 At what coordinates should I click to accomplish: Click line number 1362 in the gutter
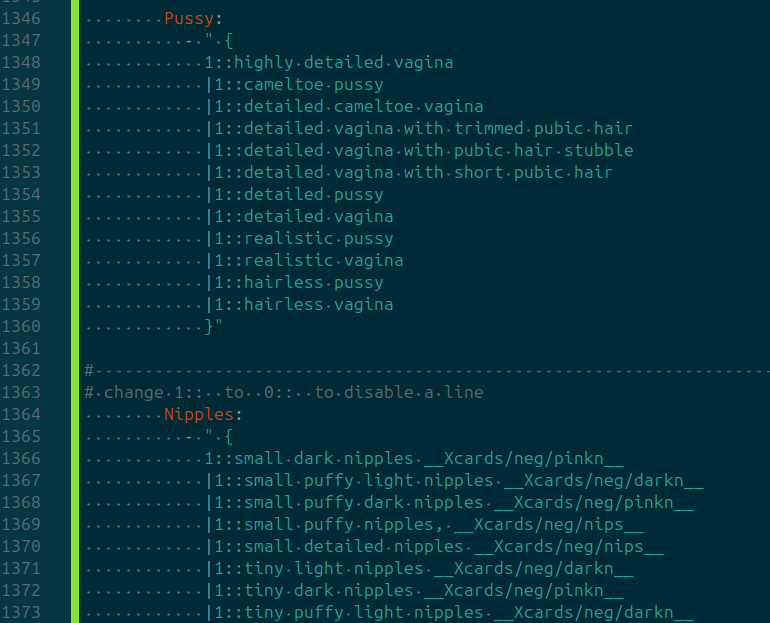click(x=21, y=370)
